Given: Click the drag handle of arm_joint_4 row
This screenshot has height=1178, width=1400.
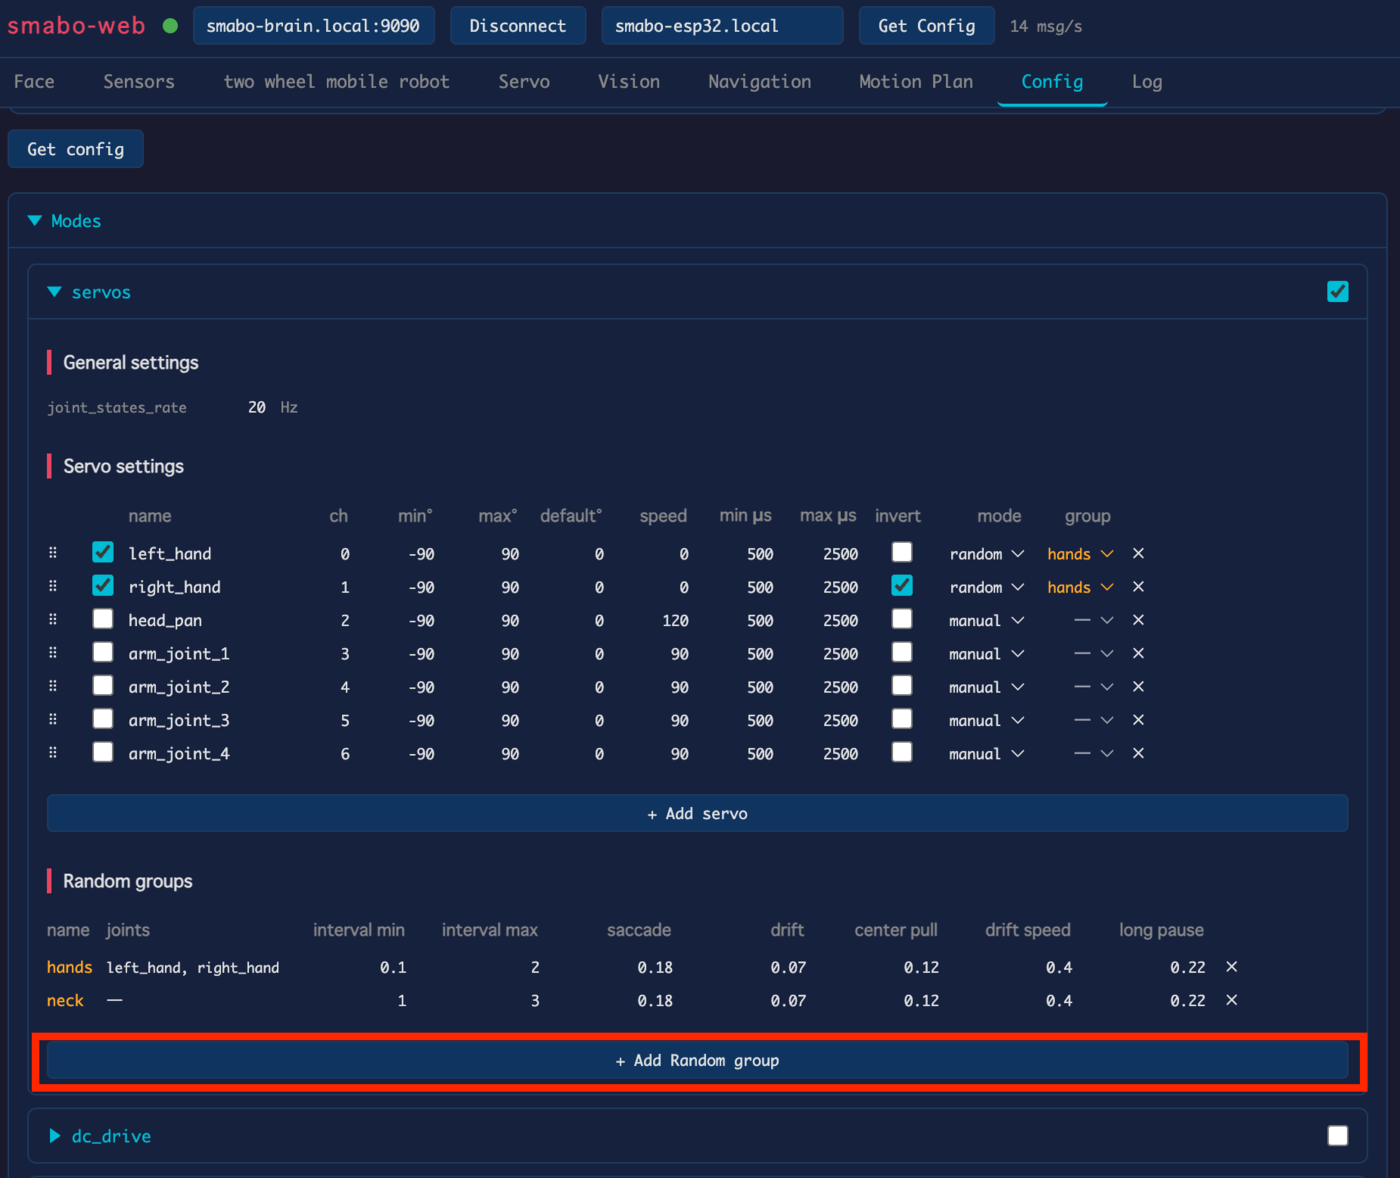Looking at the screenshot, I should (53, 752).
